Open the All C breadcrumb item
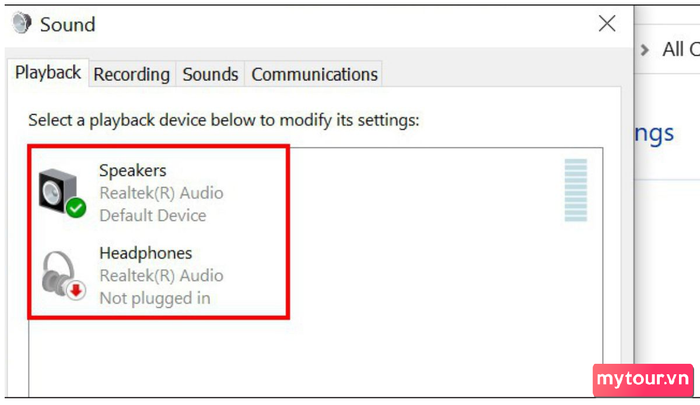The image size is (700, 405). tap(681, 49)
